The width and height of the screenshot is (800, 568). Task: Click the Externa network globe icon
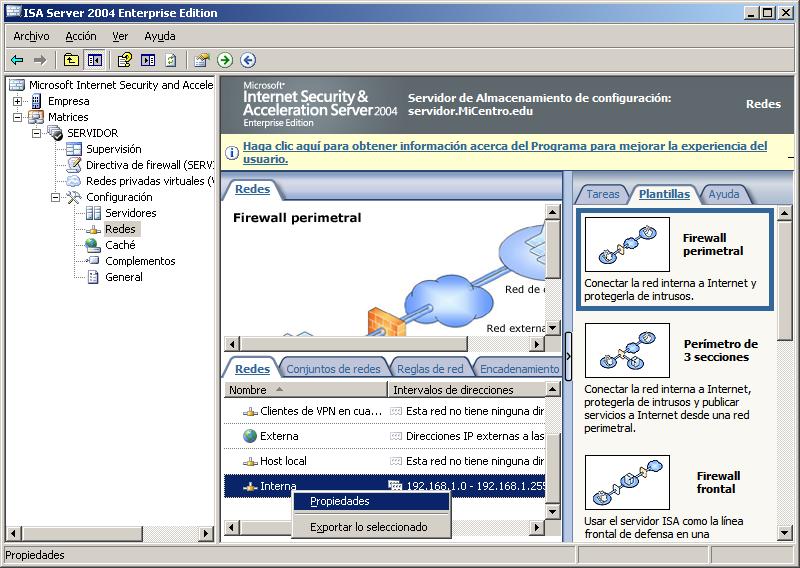[x=250, y=436]
